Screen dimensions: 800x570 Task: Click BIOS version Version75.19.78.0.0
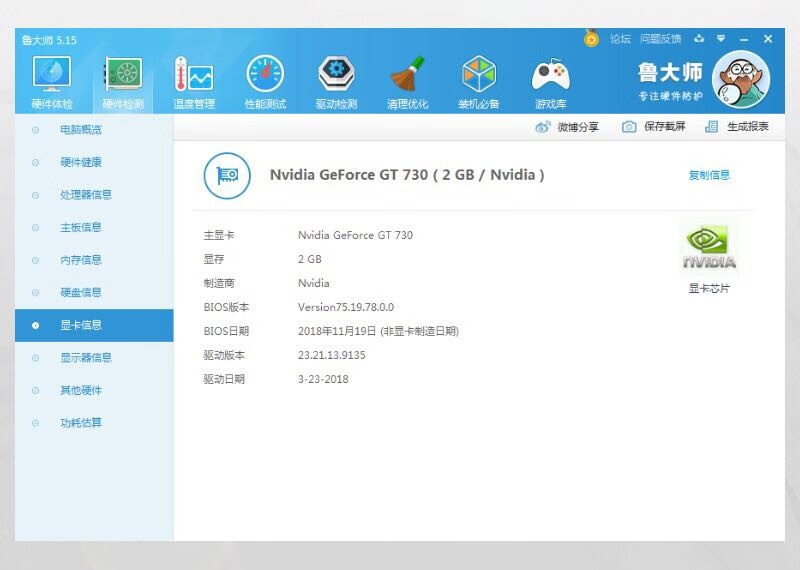[346, 307]
